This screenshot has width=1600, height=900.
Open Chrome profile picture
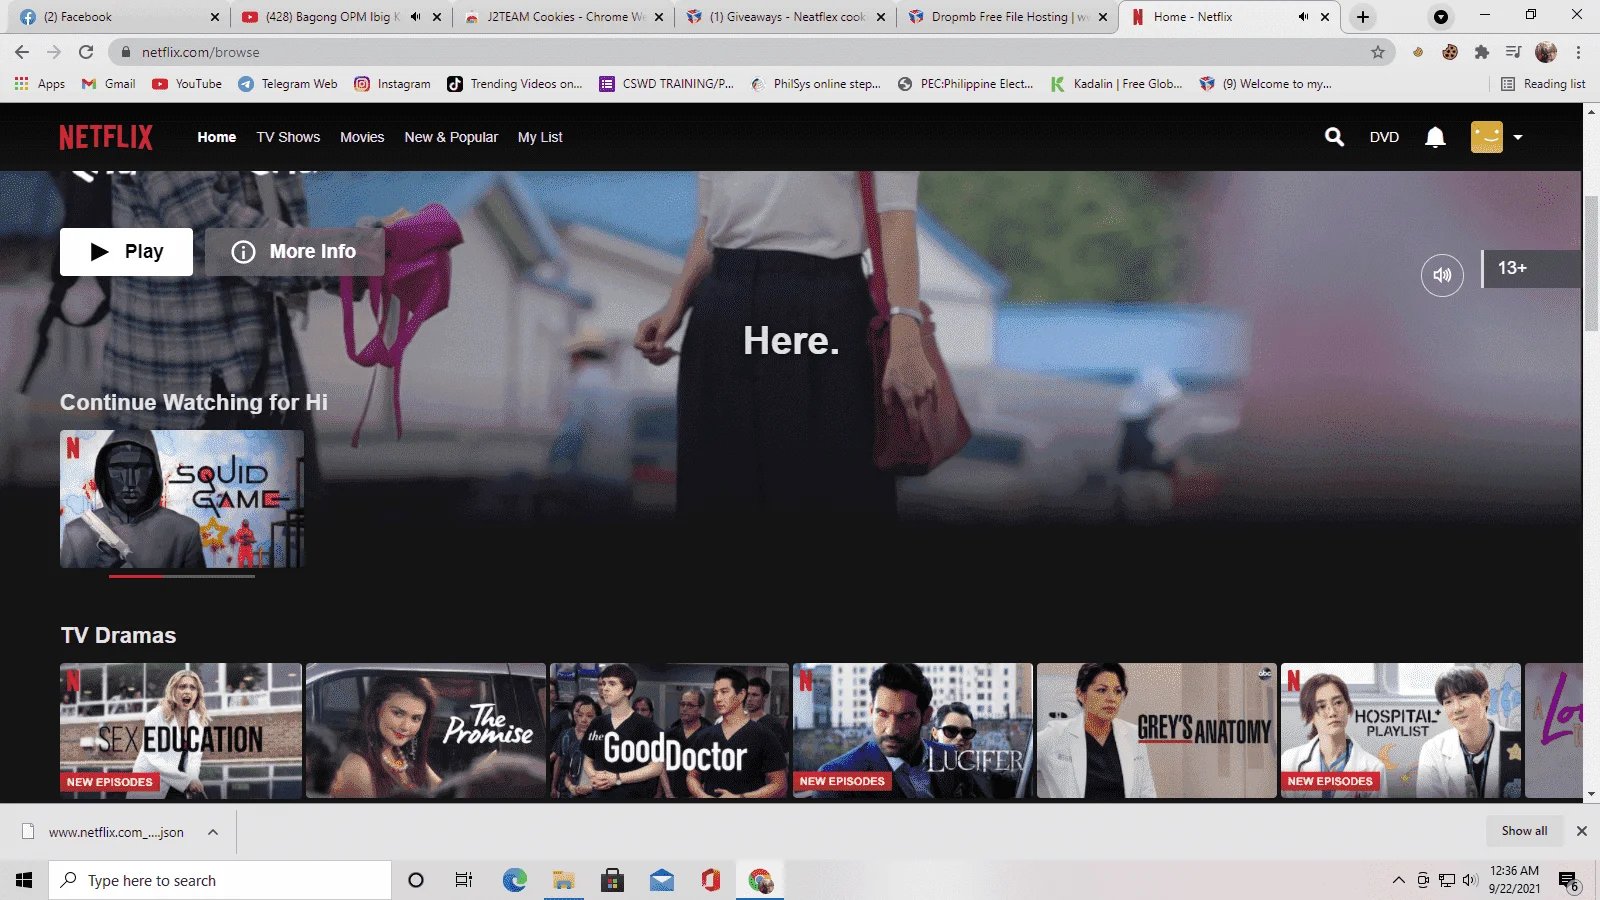(x=1546, y=52)
